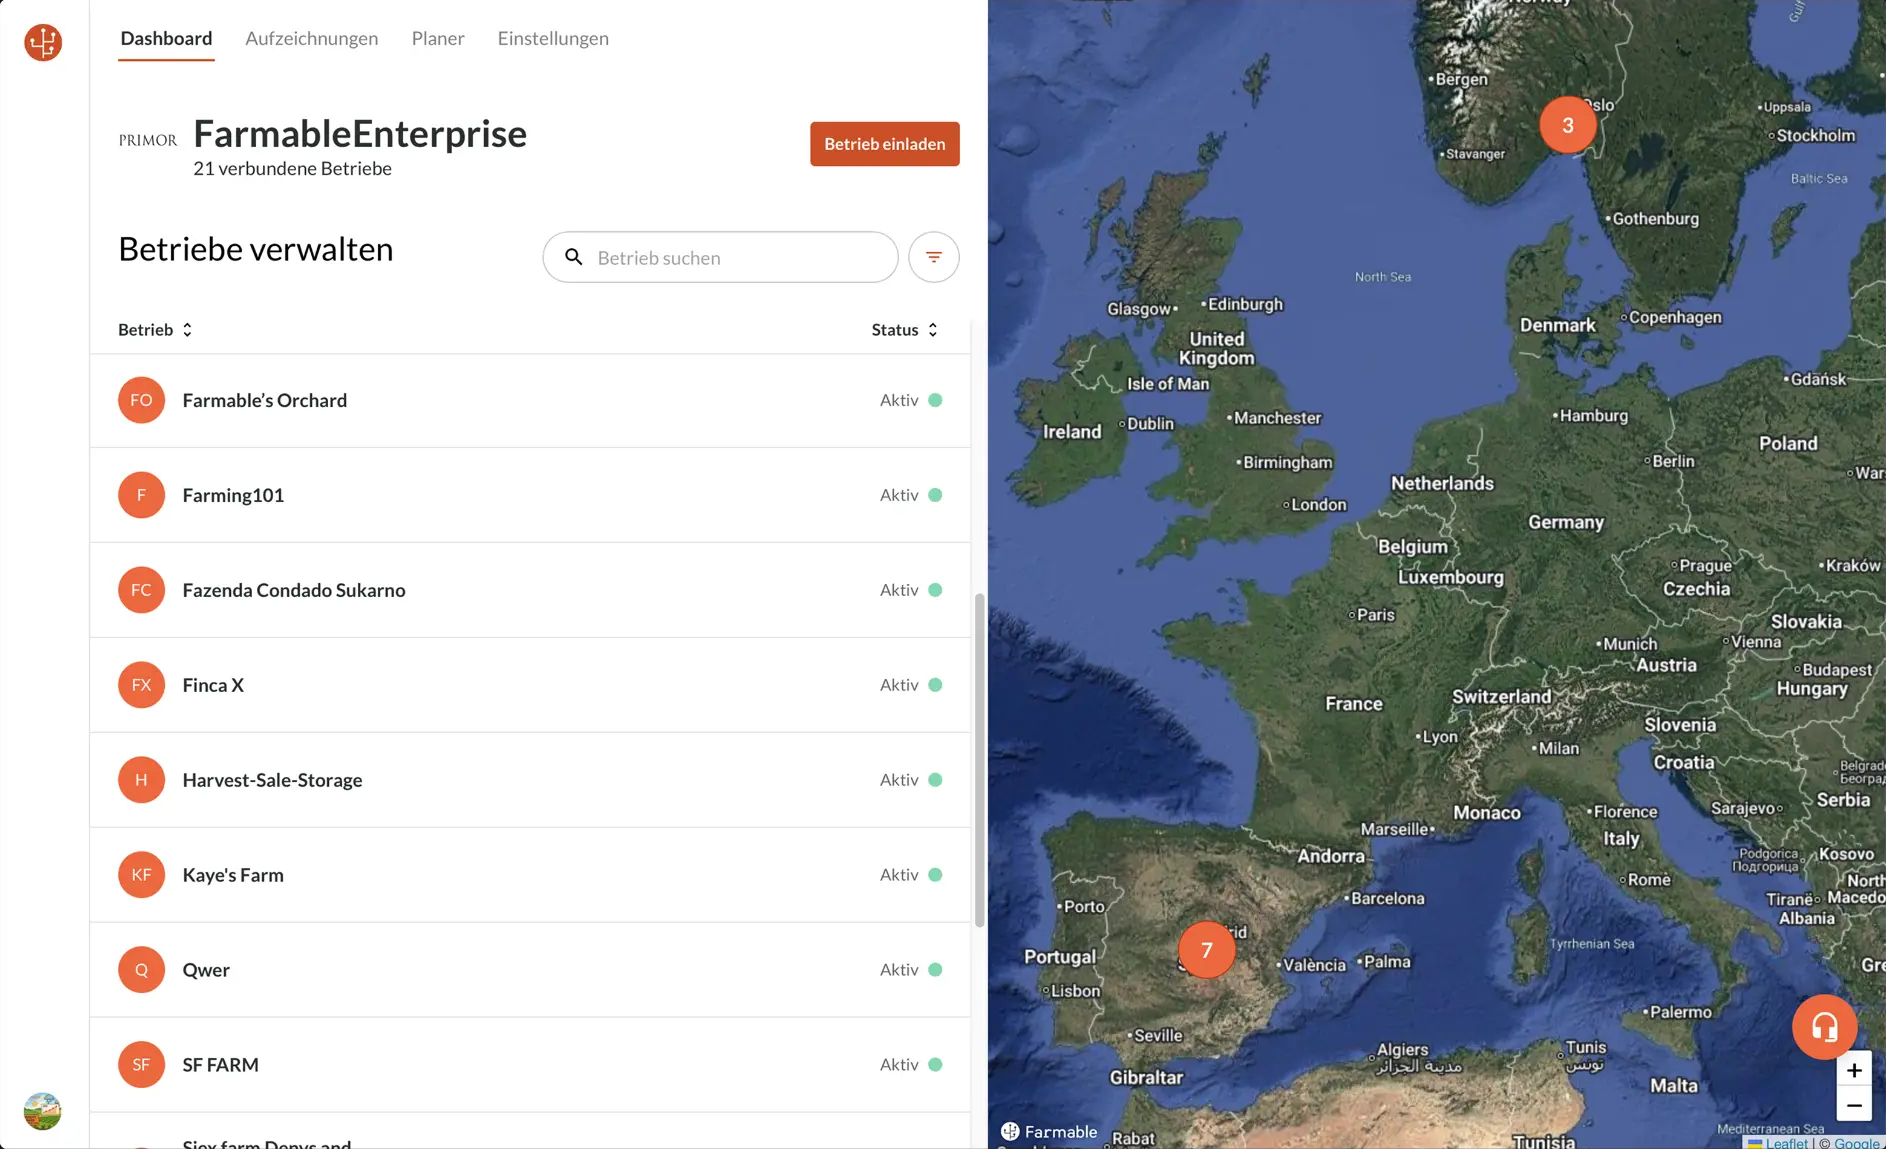Open the map cluster showing 3 farms
The image size is (1886, 1149).
pos(1567,125)
